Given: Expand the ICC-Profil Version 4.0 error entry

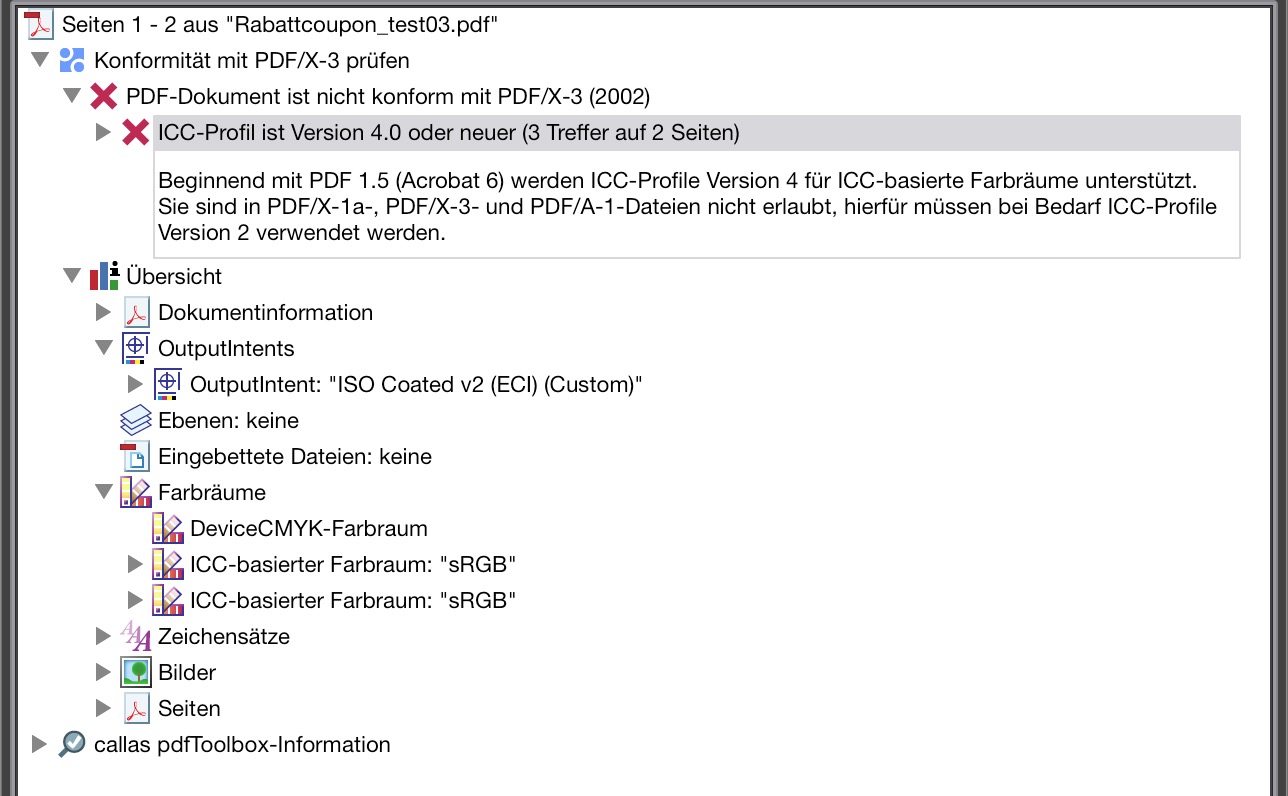Looking at the screenshot, I should [102, 132].
